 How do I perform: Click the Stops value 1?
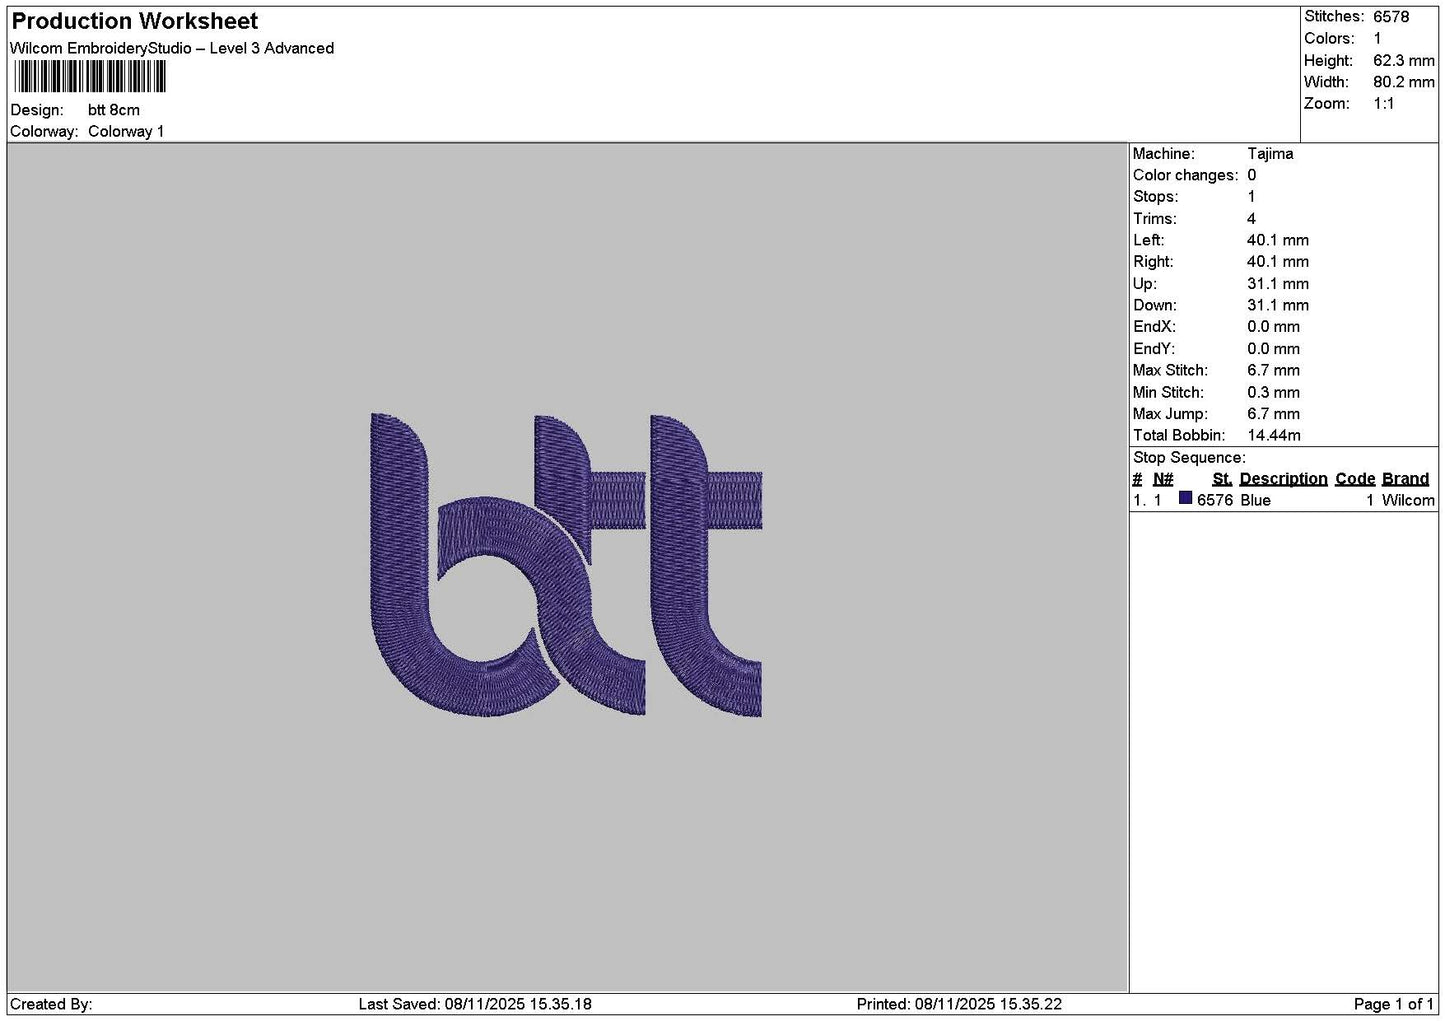click(1251, 197)
